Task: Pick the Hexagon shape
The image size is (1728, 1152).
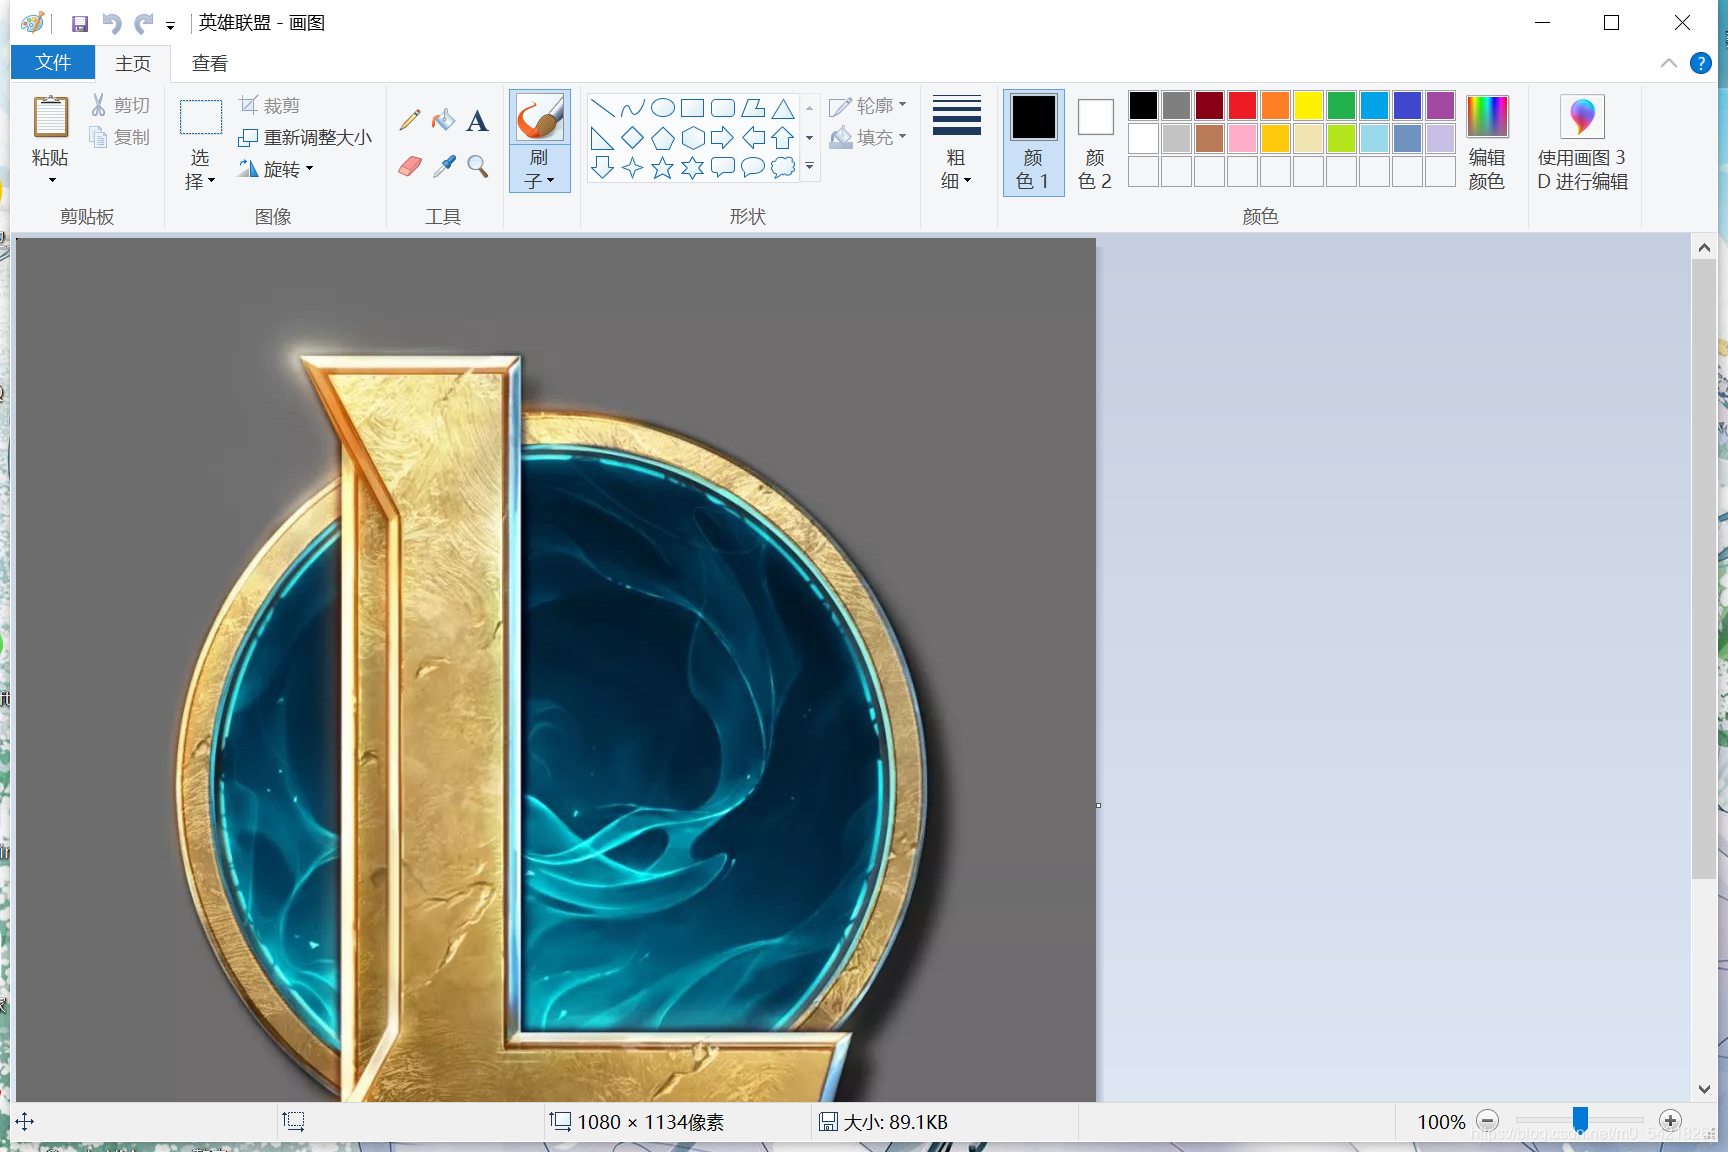Action: point(692,138)
